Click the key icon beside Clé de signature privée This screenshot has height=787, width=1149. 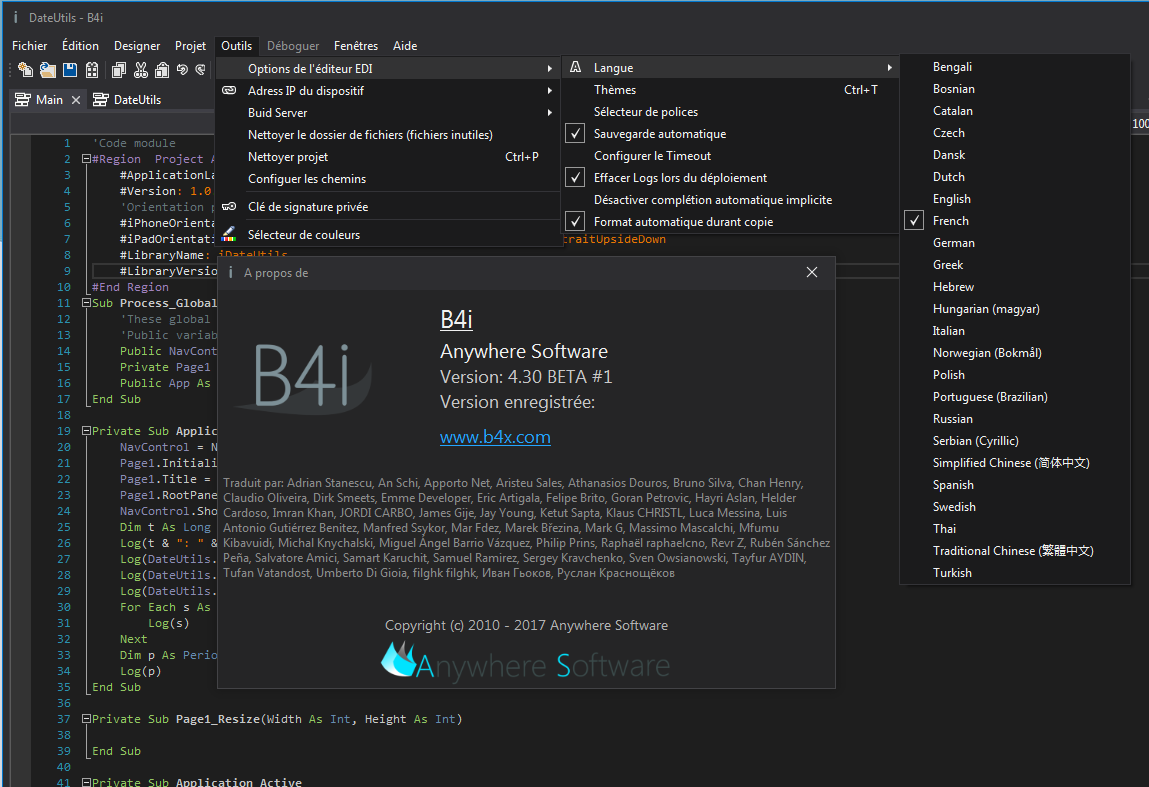tap(229, 207)
